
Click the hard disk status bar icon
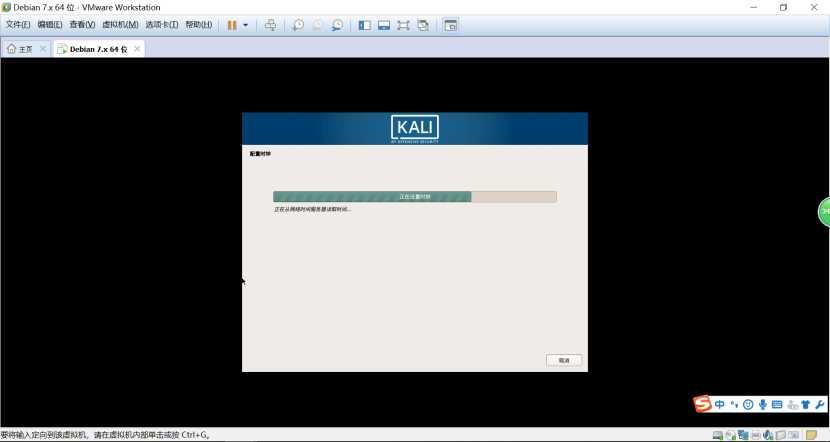tap(717, 435)
